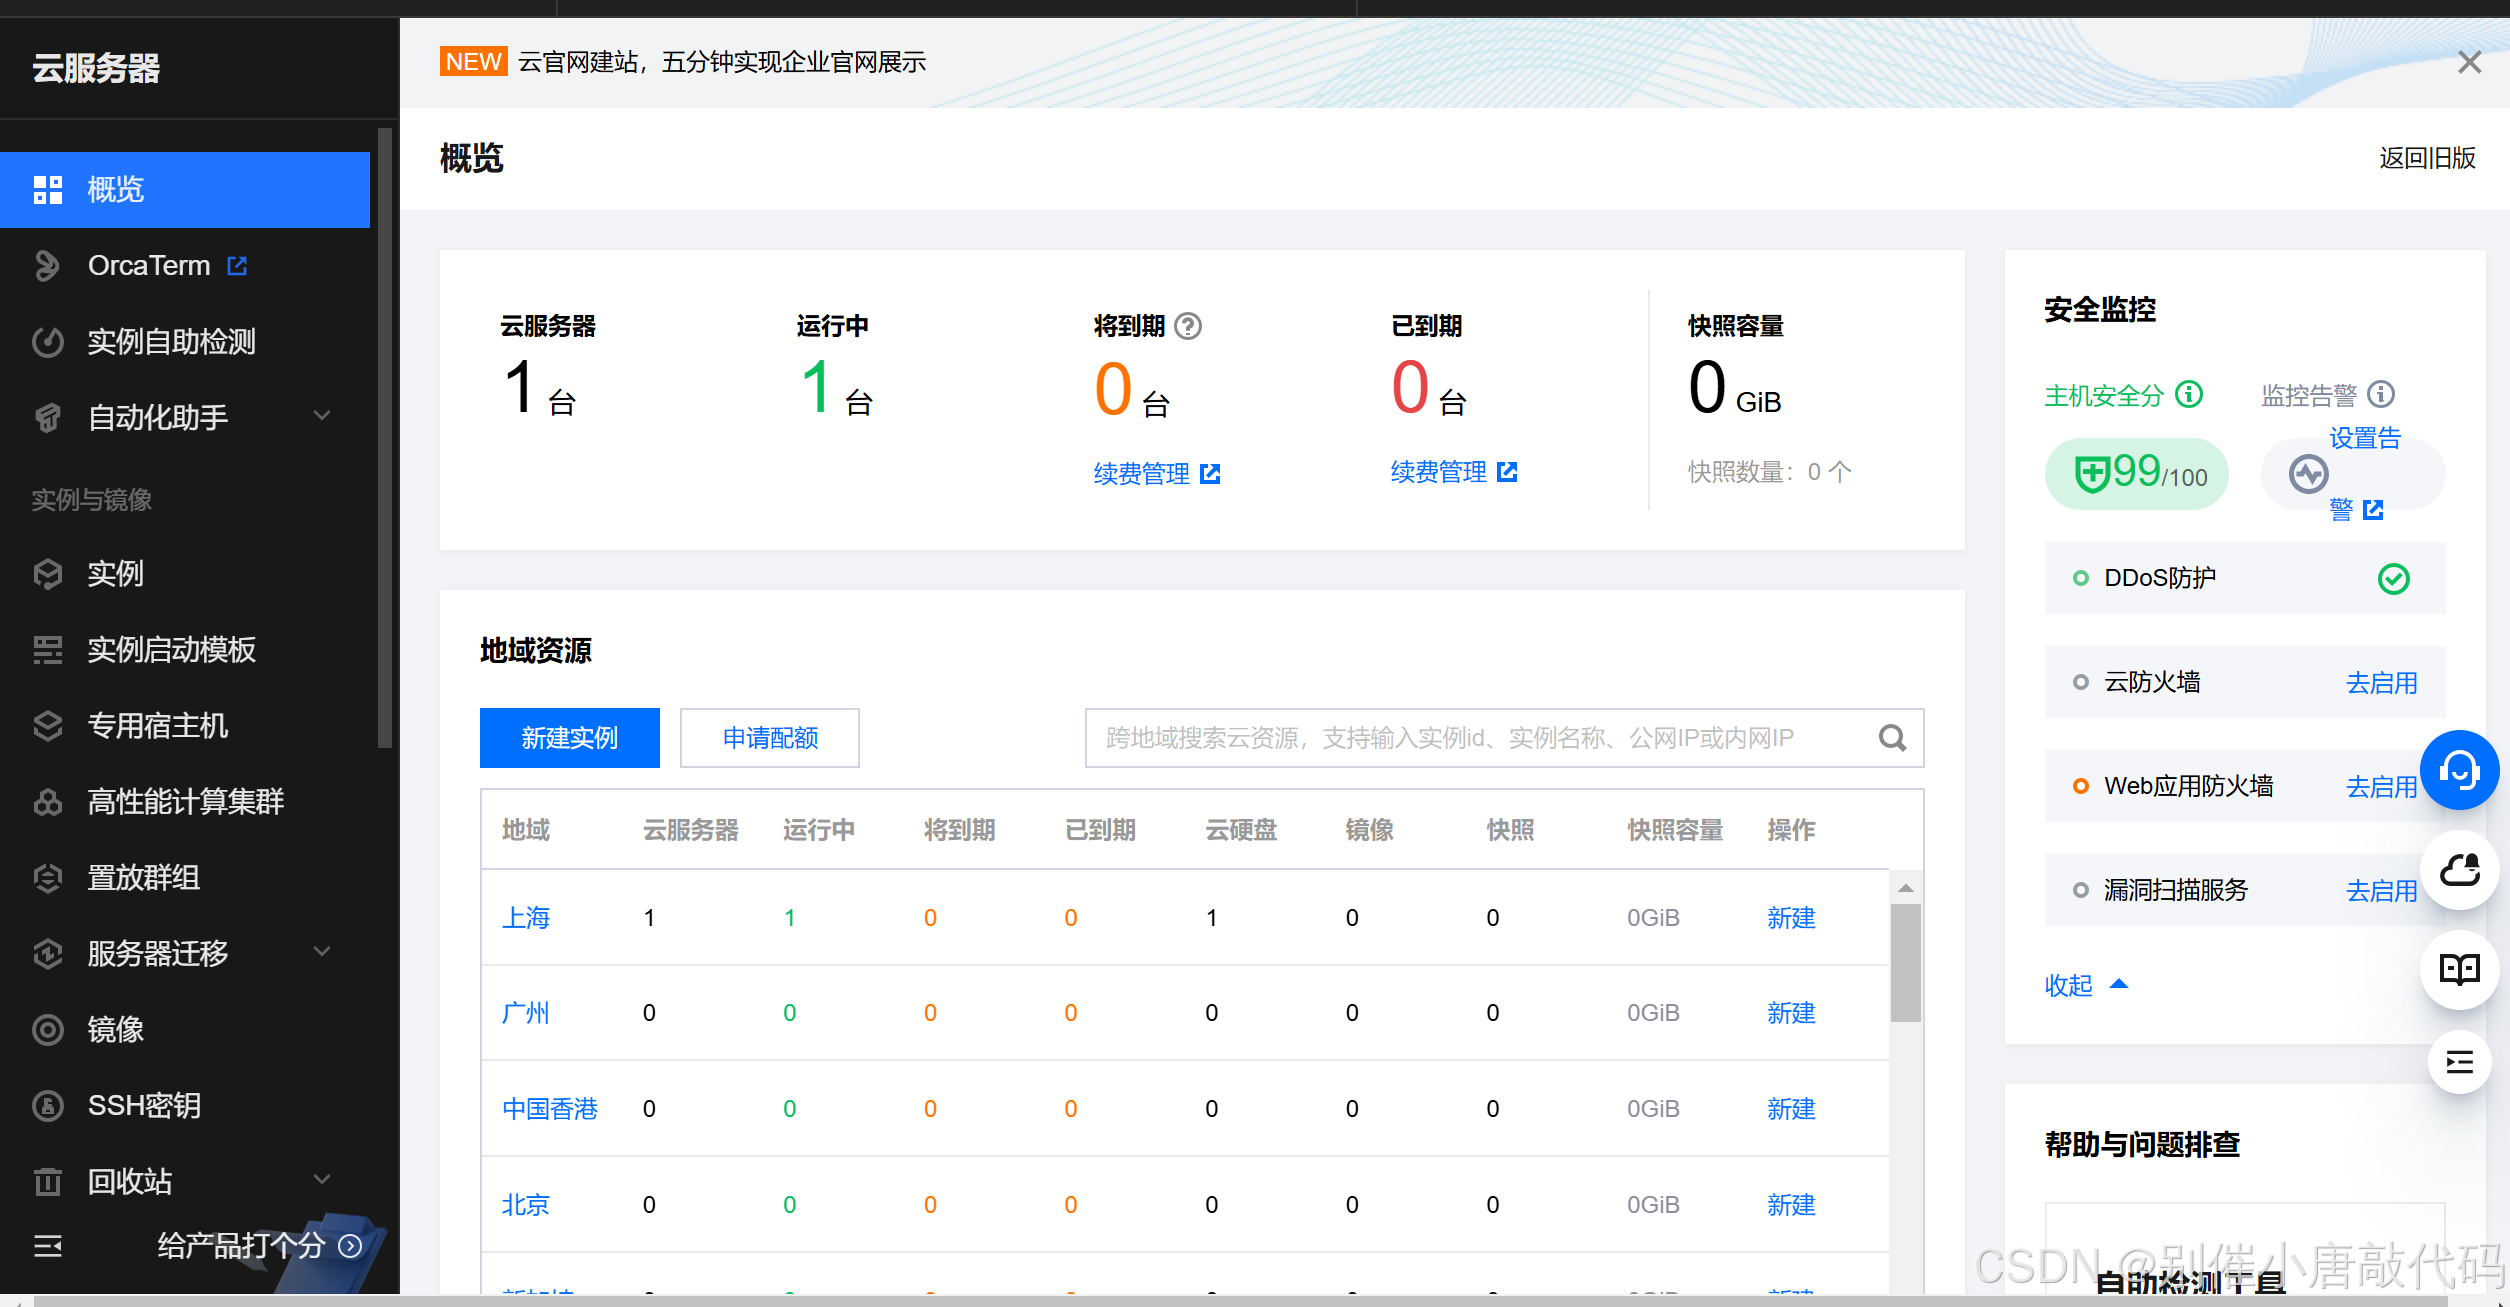2510x1307 pixels.
Task: Open the documentation book icon
Action: (x=2459, y=969)
